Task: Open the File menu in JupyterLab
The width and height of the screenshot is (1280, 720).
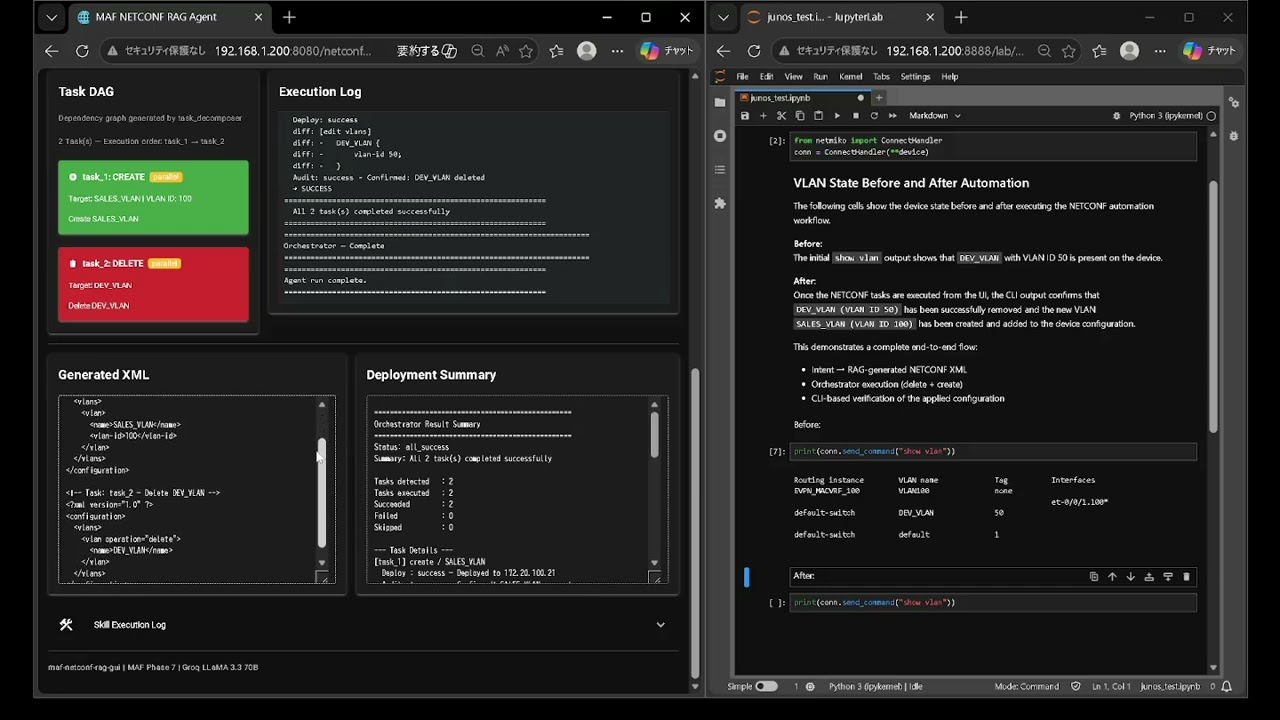Action: [x=742, y=77]
